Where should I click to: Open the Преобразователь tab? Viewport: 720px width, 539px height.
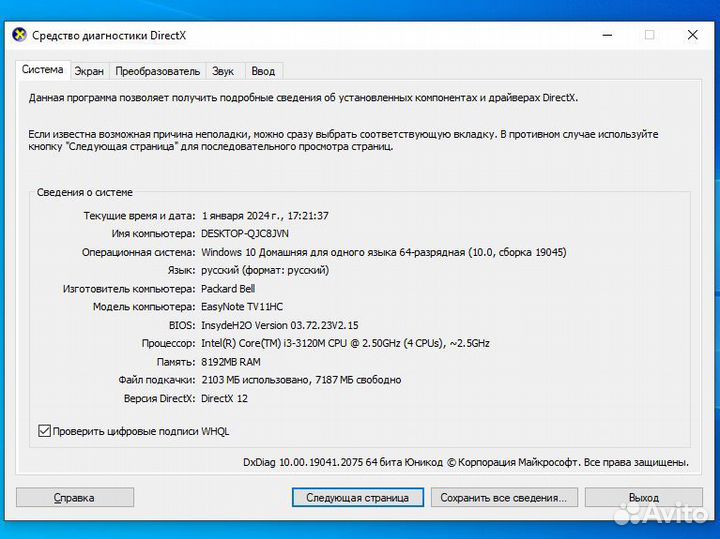click(x=158, y=71)
